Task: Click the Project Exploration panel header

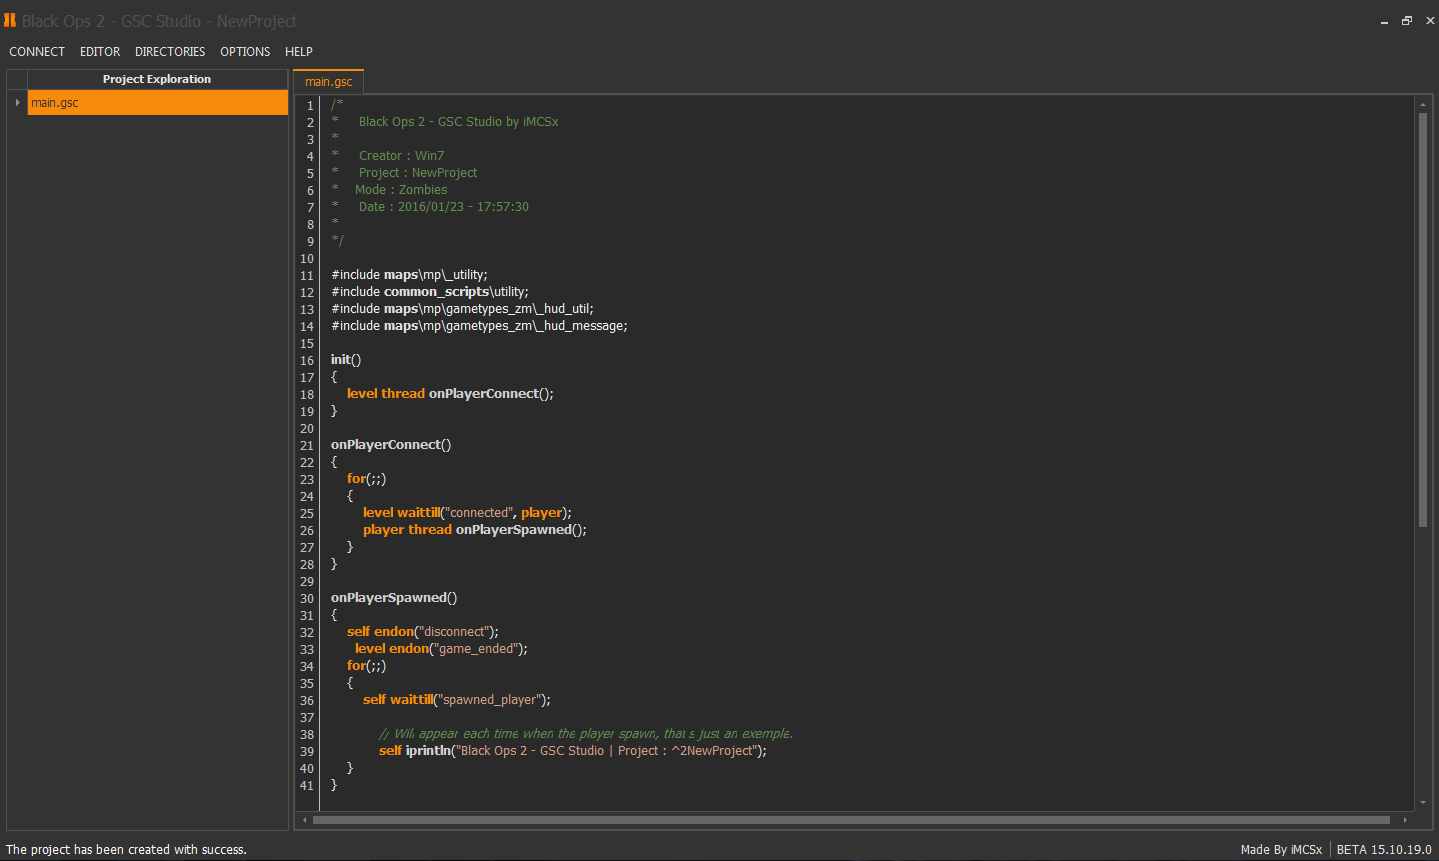Action: coord(157,79)
